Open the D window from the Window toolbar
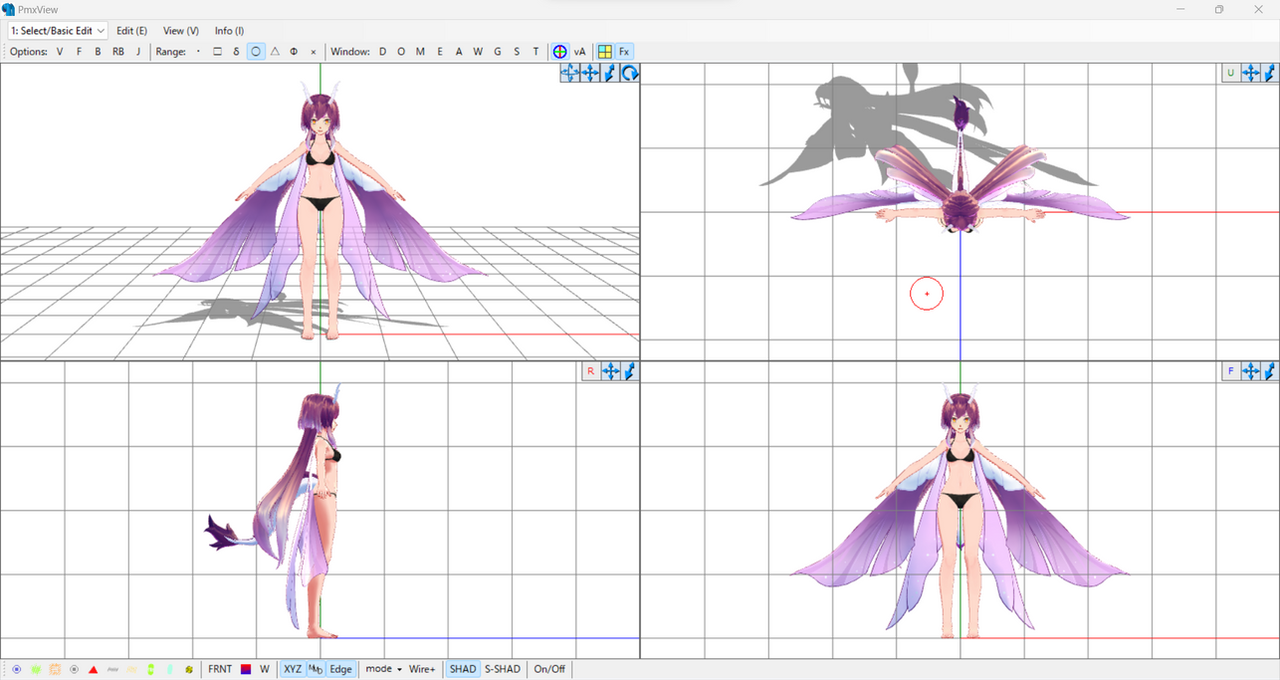The image size is (1280, 680). pyautogui.click(x=382, y=52)
